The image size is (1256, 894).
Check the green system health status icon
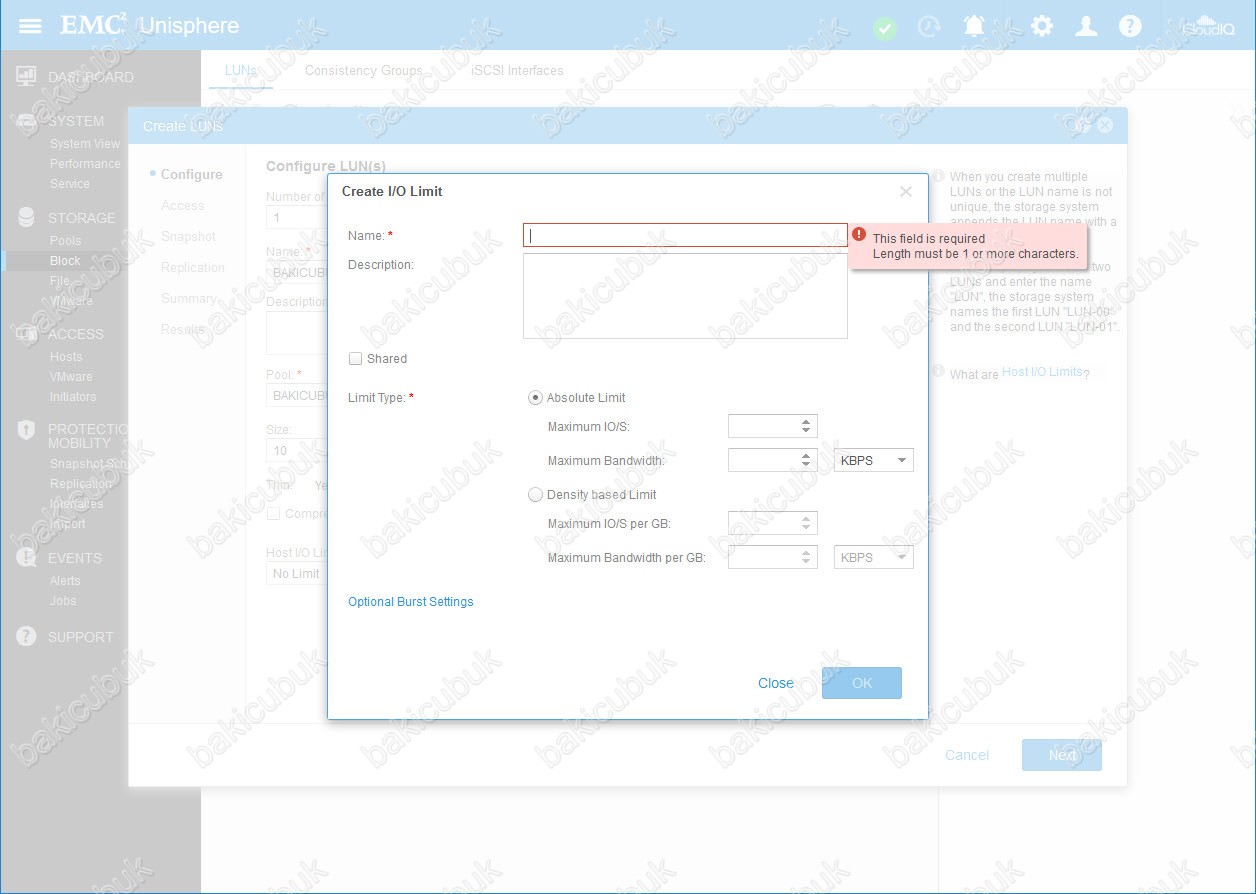[x=885, y=27]
